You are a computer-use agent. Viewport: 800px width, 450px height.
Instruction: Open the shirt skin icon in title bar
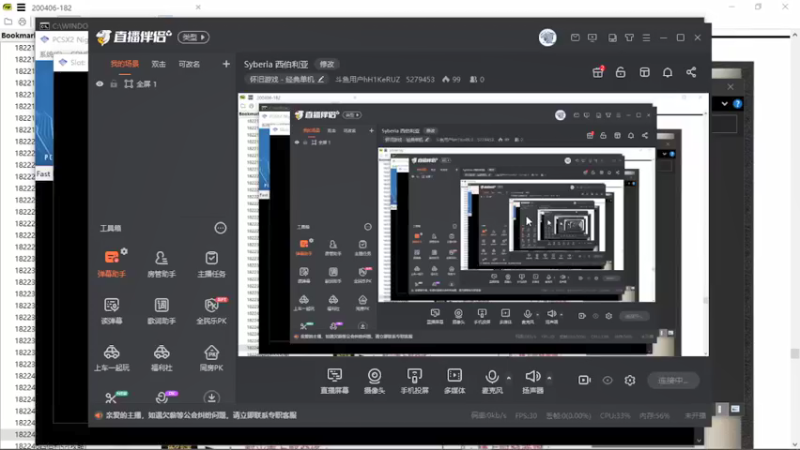629,38
